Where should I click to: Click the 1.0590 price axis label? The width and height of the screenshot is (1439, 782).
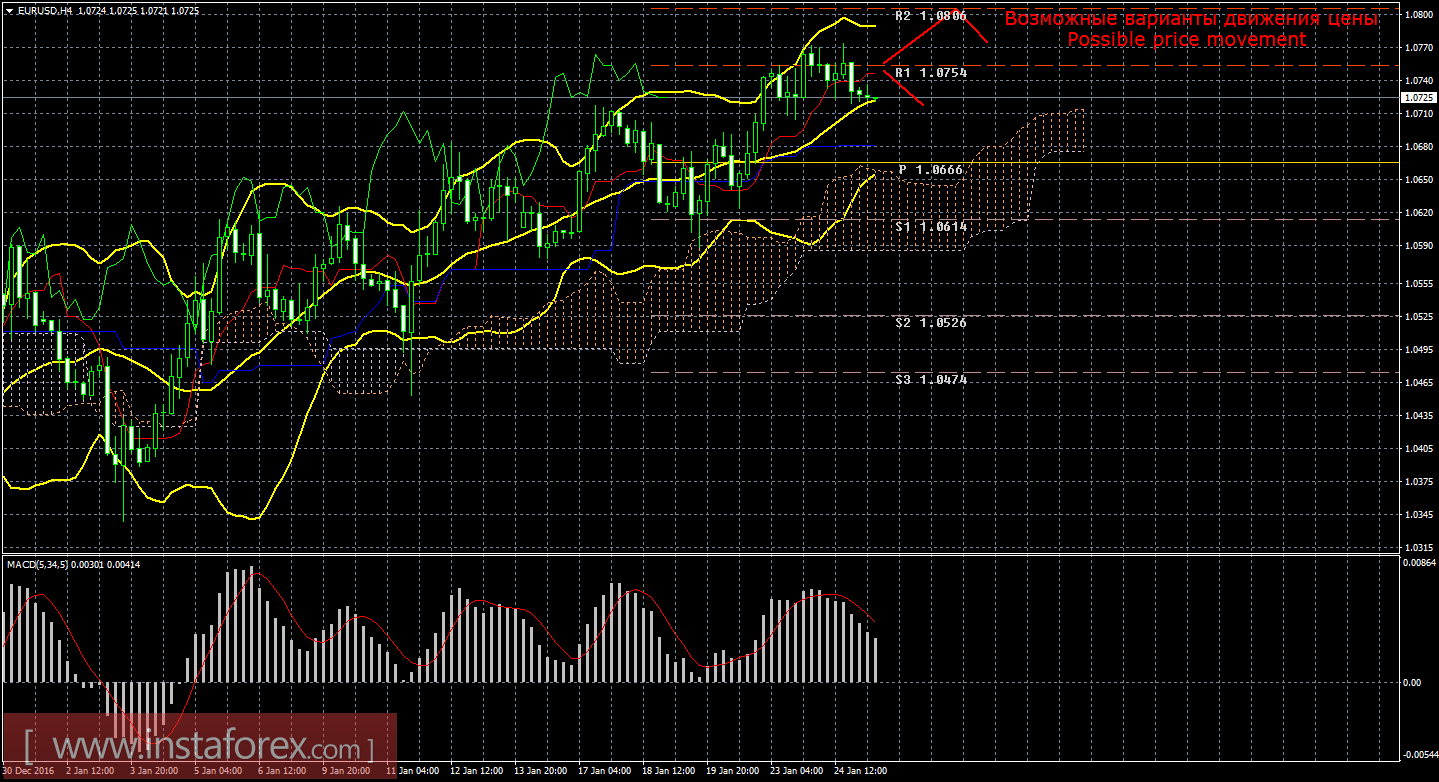[1418, 246]
